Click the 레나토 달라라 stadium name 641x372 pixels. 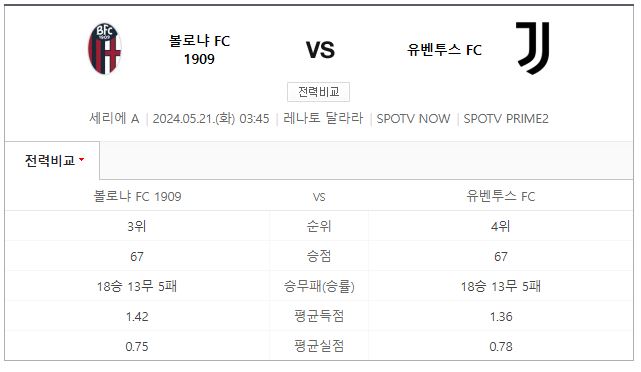tap(323, 118)
